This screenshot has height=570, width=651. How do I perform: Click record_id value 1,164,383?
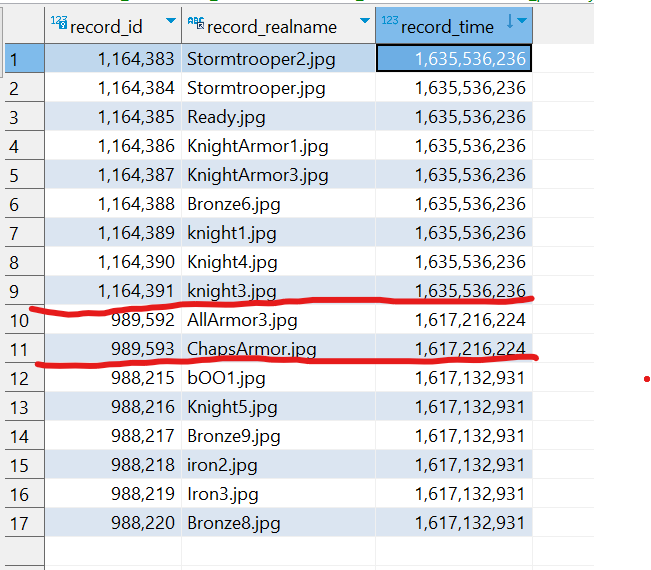113,59
